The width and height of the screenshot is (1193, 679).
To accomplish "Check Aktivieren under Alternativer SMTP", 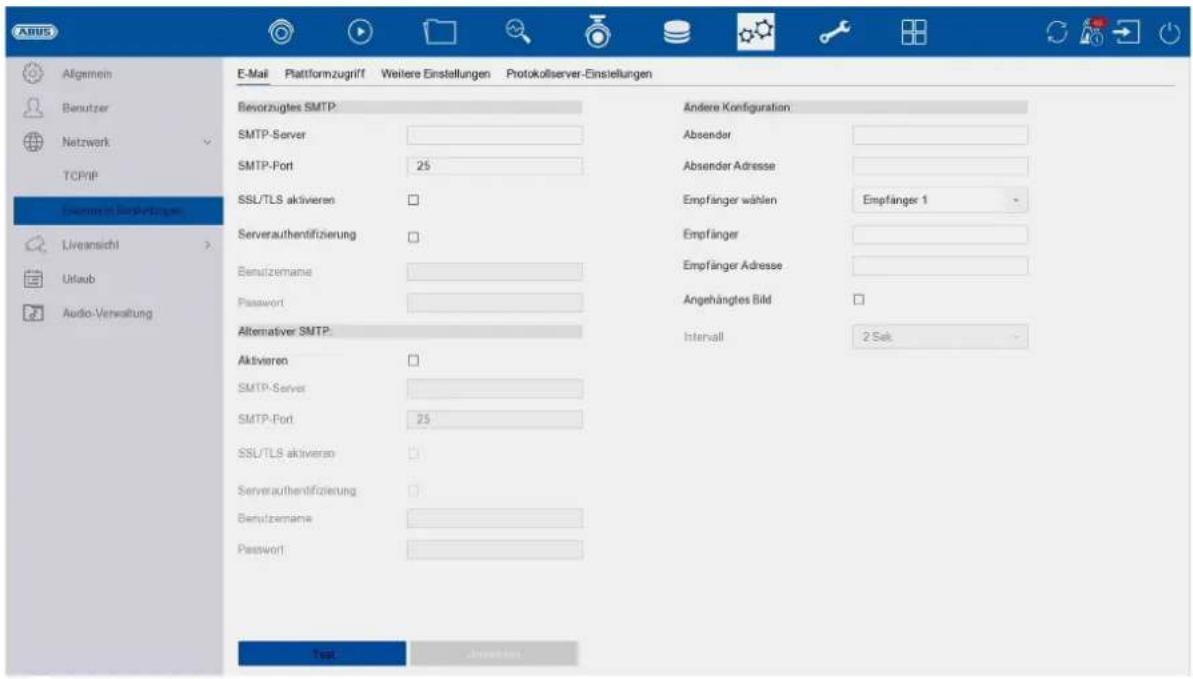I will point(413,361).
